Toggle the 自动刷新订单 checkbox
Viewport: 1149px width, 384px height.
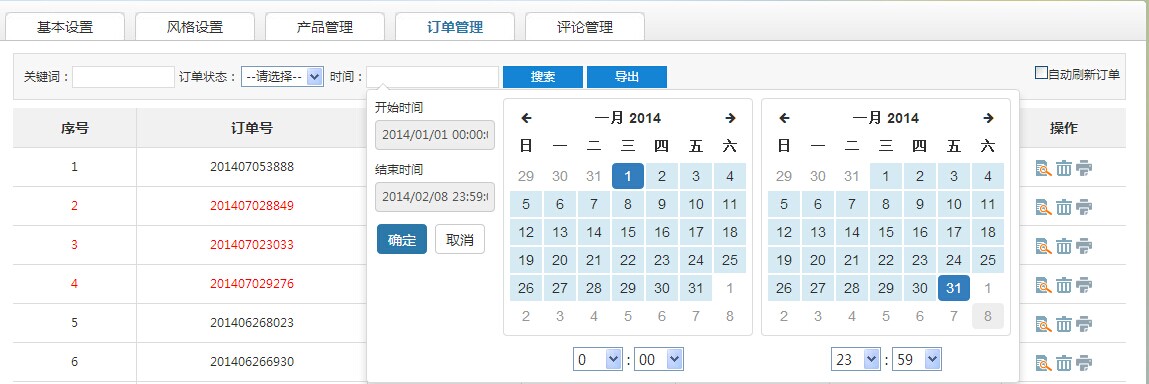(1041, 73)
